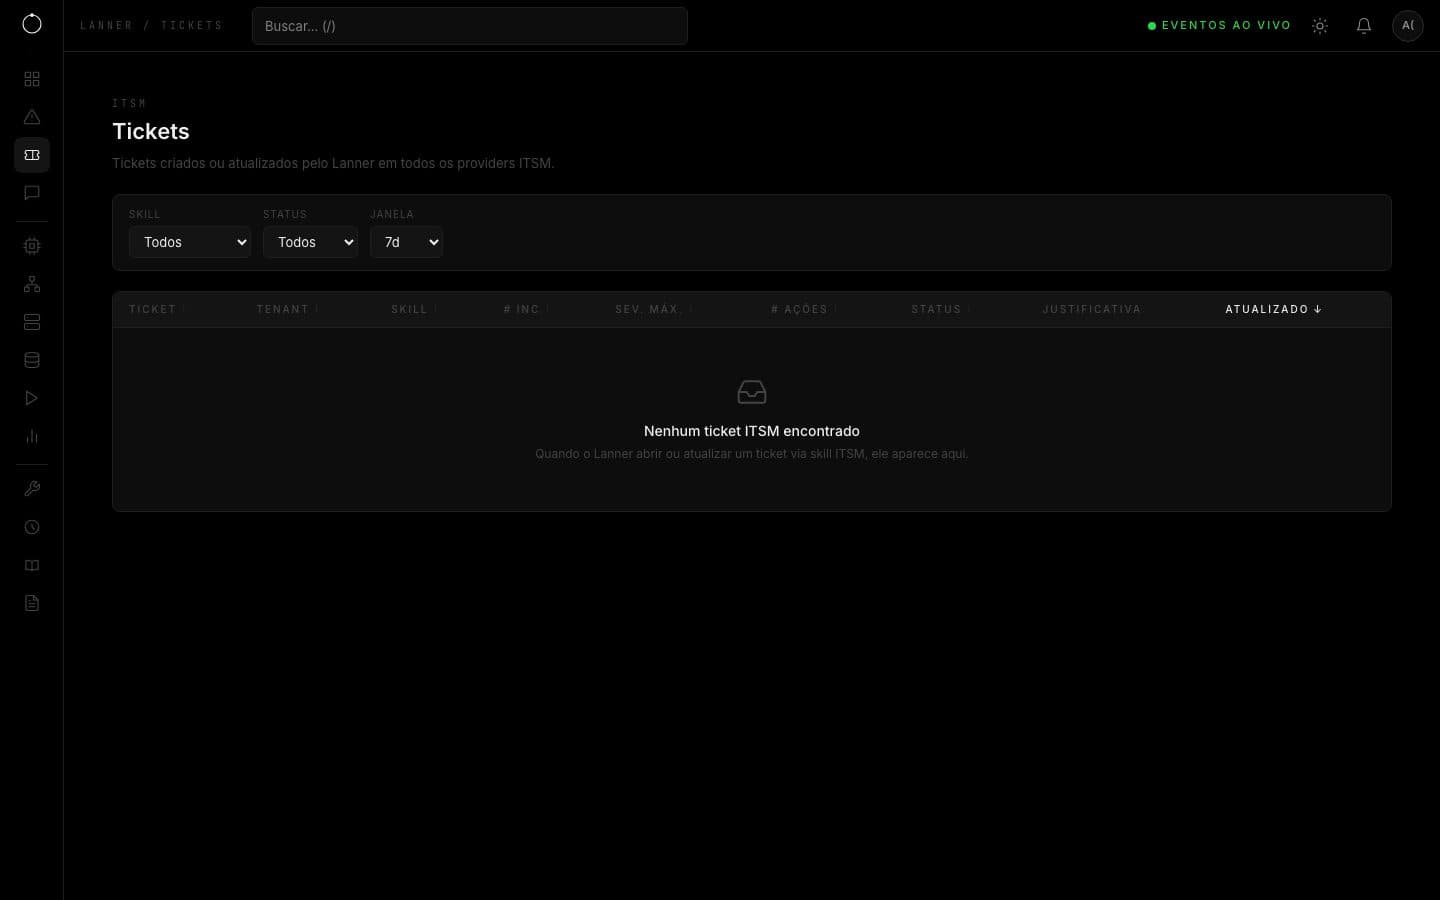Click the EVENTOS AO VIVO indicator
This screenshot has width=1440, height=900.
[x=1219, y=26]
